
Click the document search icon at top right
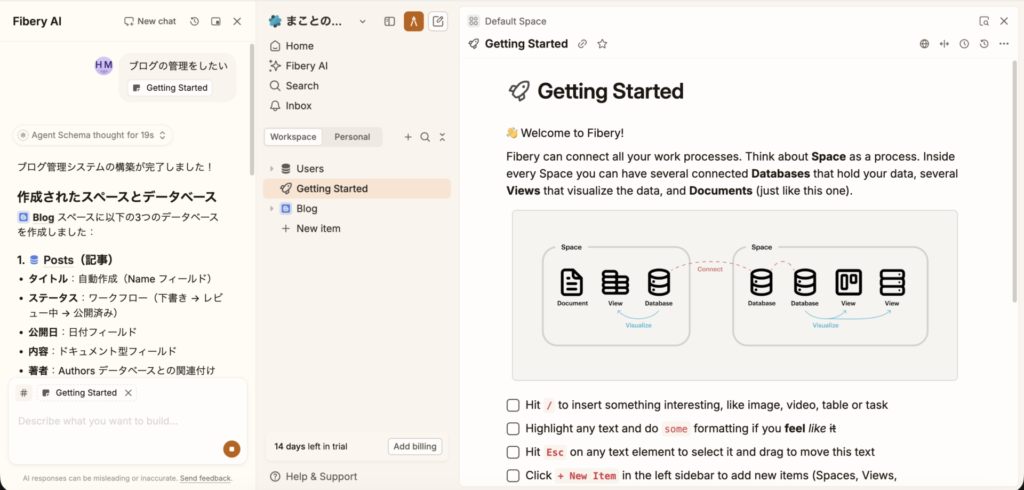click(984, 22)
